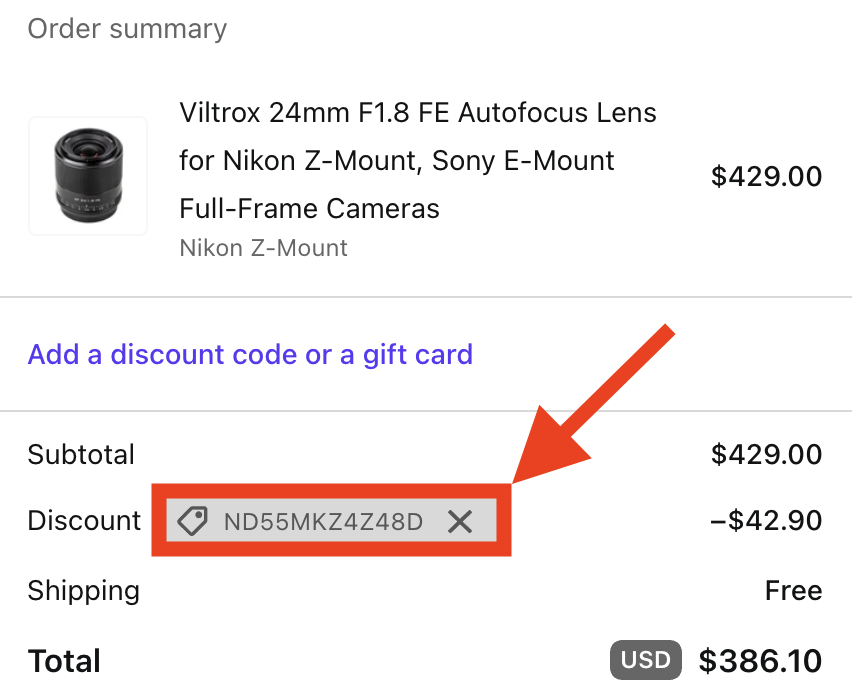Click the USD currency badge
The image size is (852, 700).
click(646, 660)
